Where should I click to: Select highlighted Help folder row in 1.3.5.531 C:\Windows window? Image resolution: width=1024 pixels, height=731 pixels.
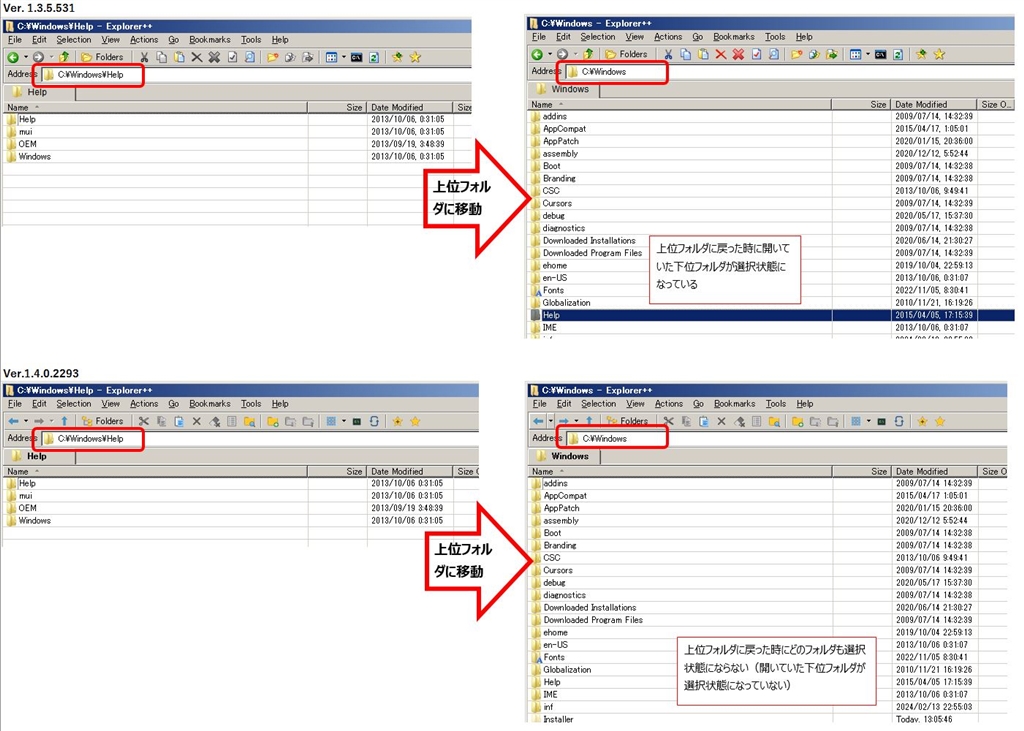pos(771,316)
